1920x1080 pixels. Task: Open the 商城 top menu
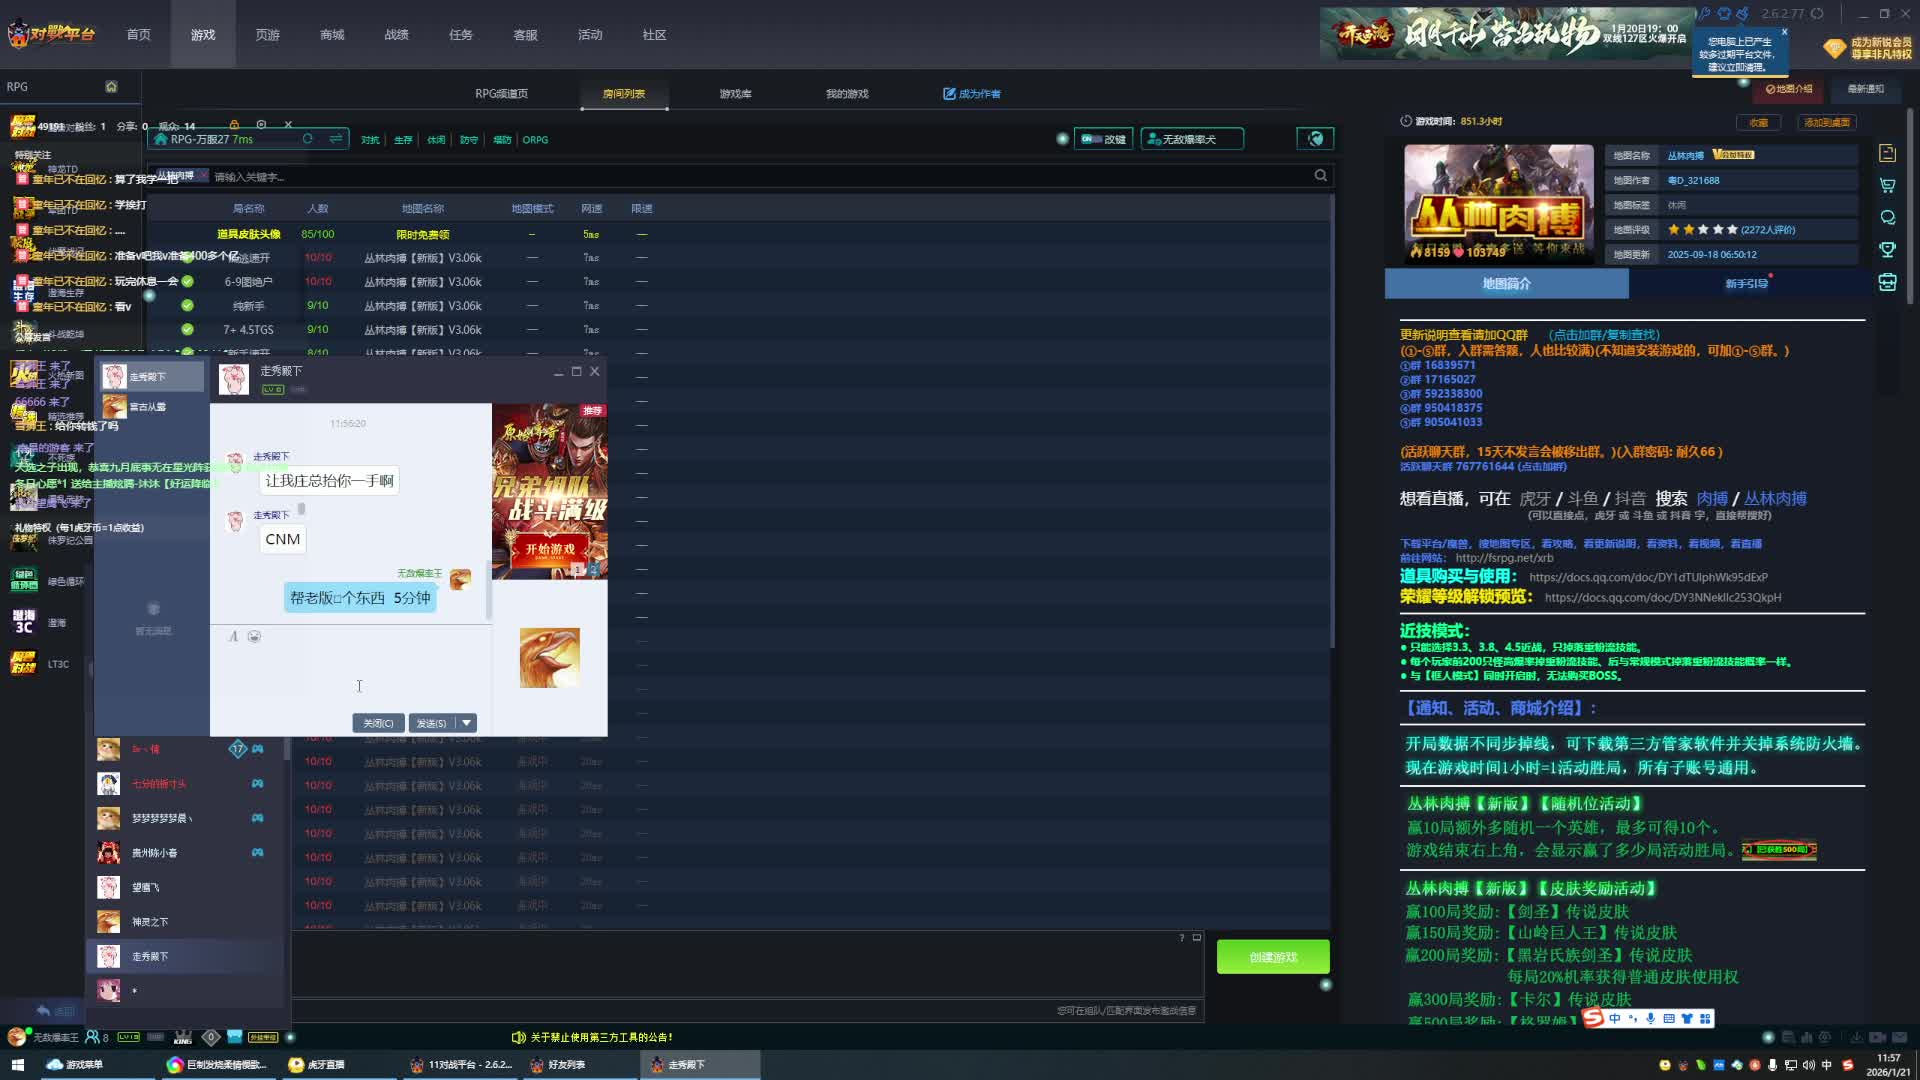(332, 35)
